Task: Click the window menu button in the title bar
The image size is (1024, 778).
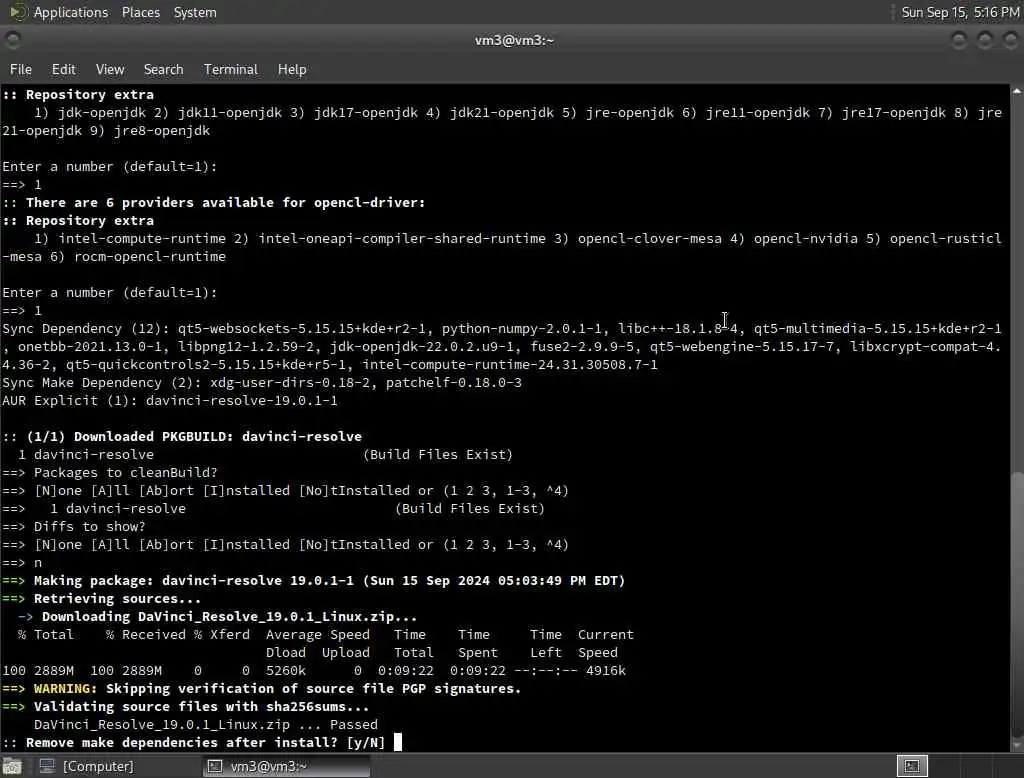Action: (12, 41)
